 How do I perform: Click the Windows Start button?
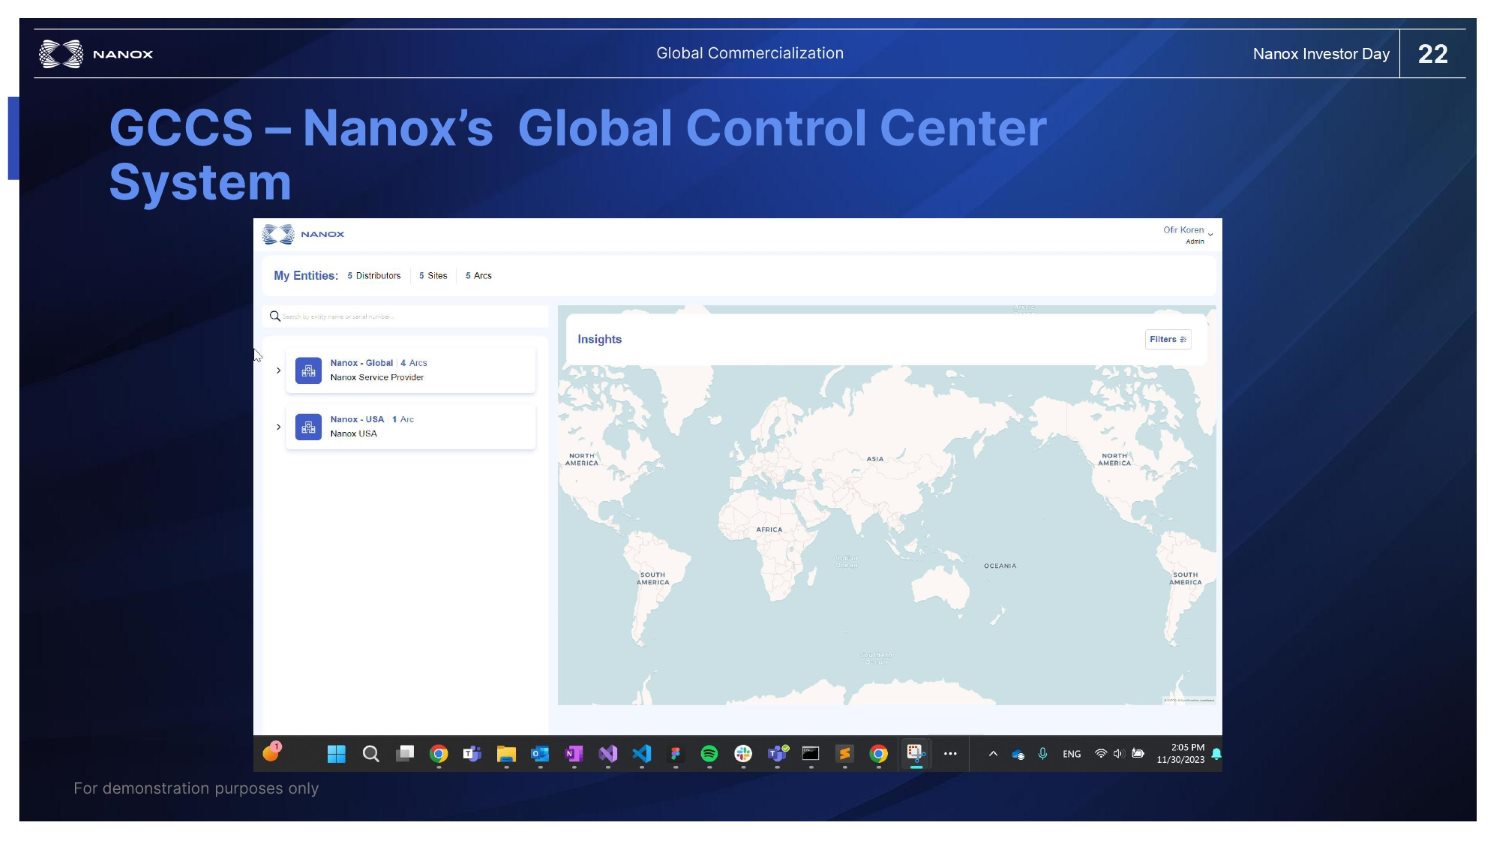click(336, 755)
